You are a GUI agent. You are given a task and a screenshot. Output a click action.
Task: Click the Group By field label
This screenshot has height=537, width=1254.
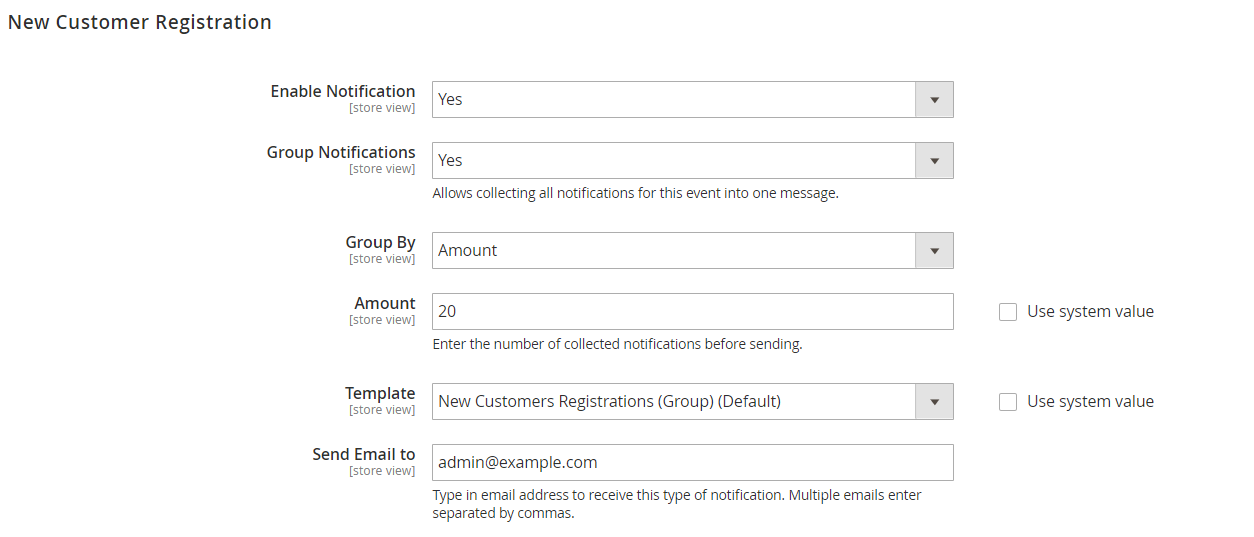point(381,243)
